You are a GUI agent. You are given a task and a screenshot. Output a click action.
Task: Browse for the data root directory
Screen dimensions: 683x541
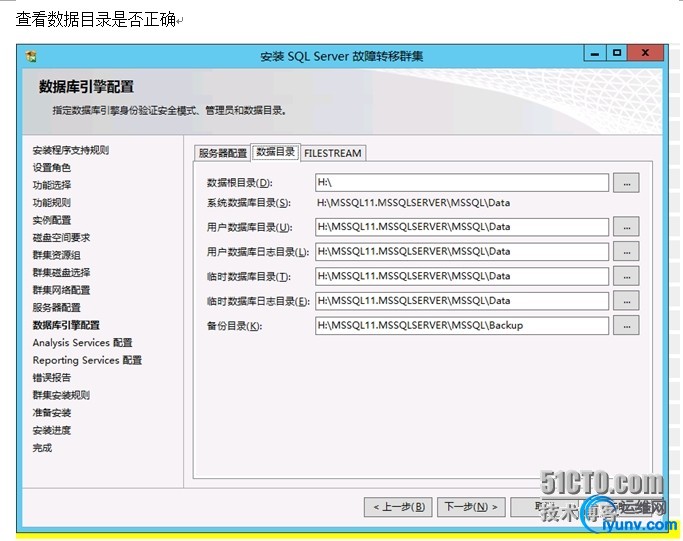[626, 183]
